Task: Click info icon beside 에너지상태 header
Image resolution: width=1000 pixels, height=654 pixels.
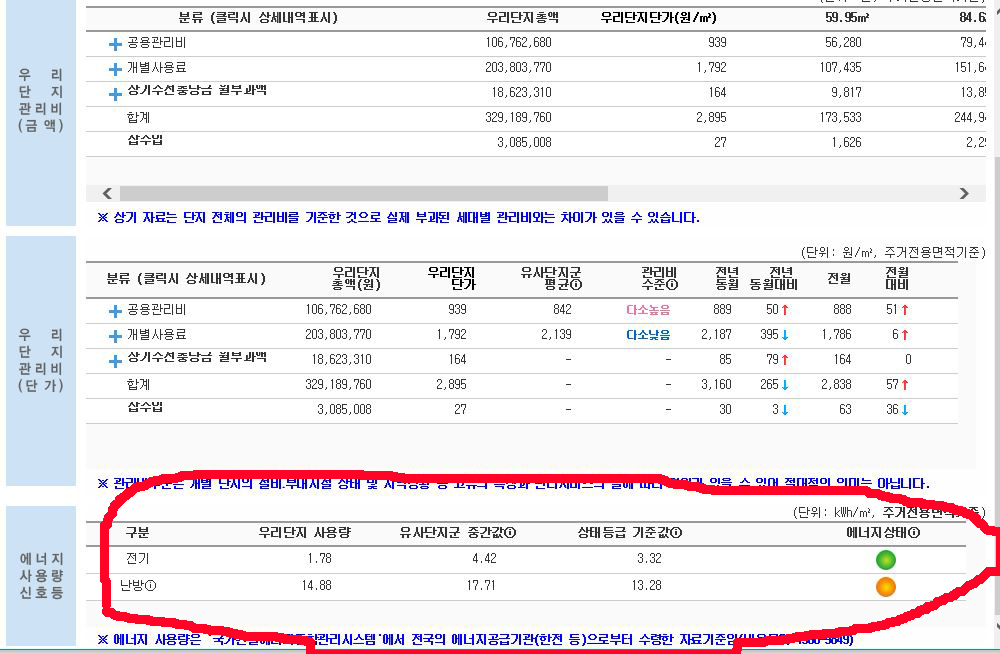Action: [x=914, y=533]
